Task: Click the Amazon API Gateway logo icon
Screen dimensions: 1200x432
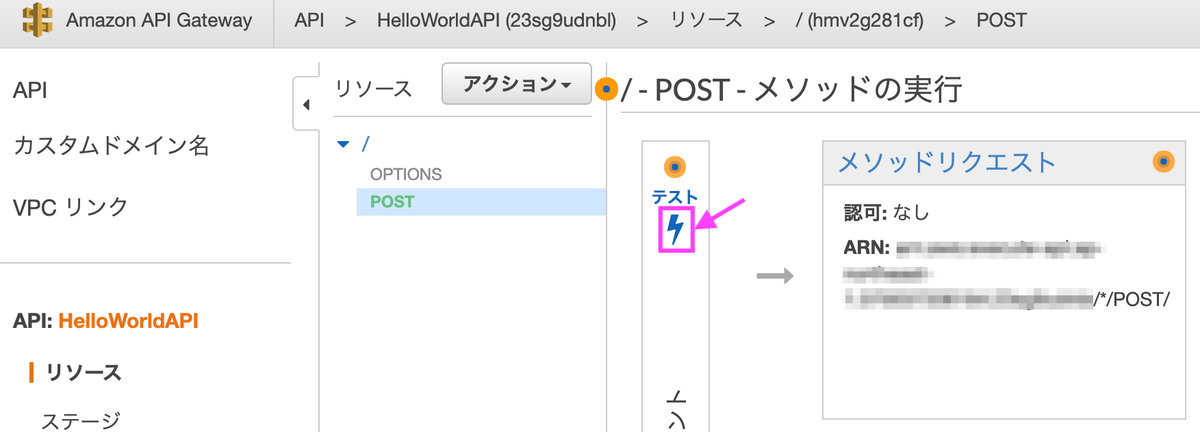Action: (x=38, y=20)
